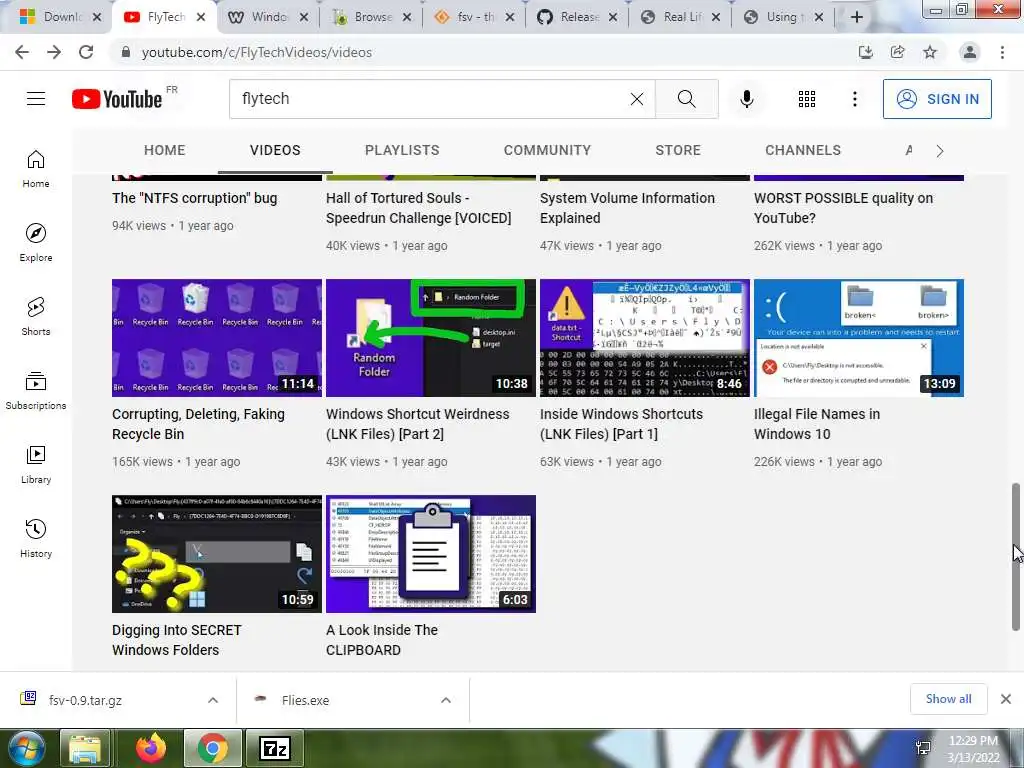1024x768 pixels.
Task: Expand options for fsv-0.9.tar.gz download
Action: tap(213, 700)
